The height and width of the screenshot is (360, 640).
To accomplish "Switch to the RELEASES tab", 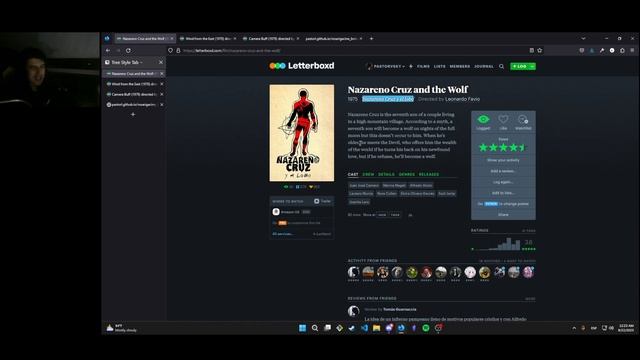I will [x=429, y=174].
